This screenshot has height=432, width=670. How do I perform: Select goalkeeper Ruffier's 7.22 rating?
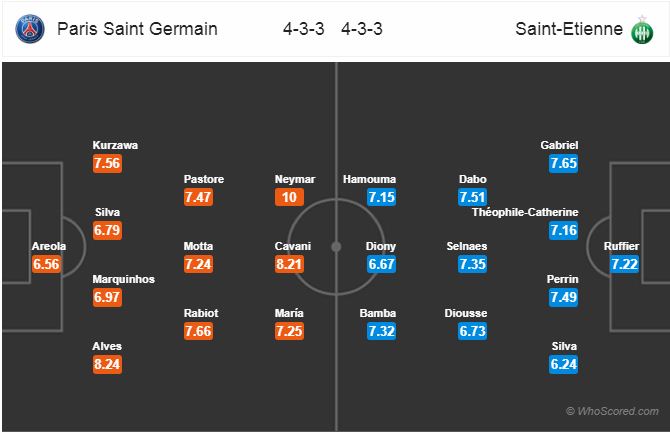(x=624, y=264)
